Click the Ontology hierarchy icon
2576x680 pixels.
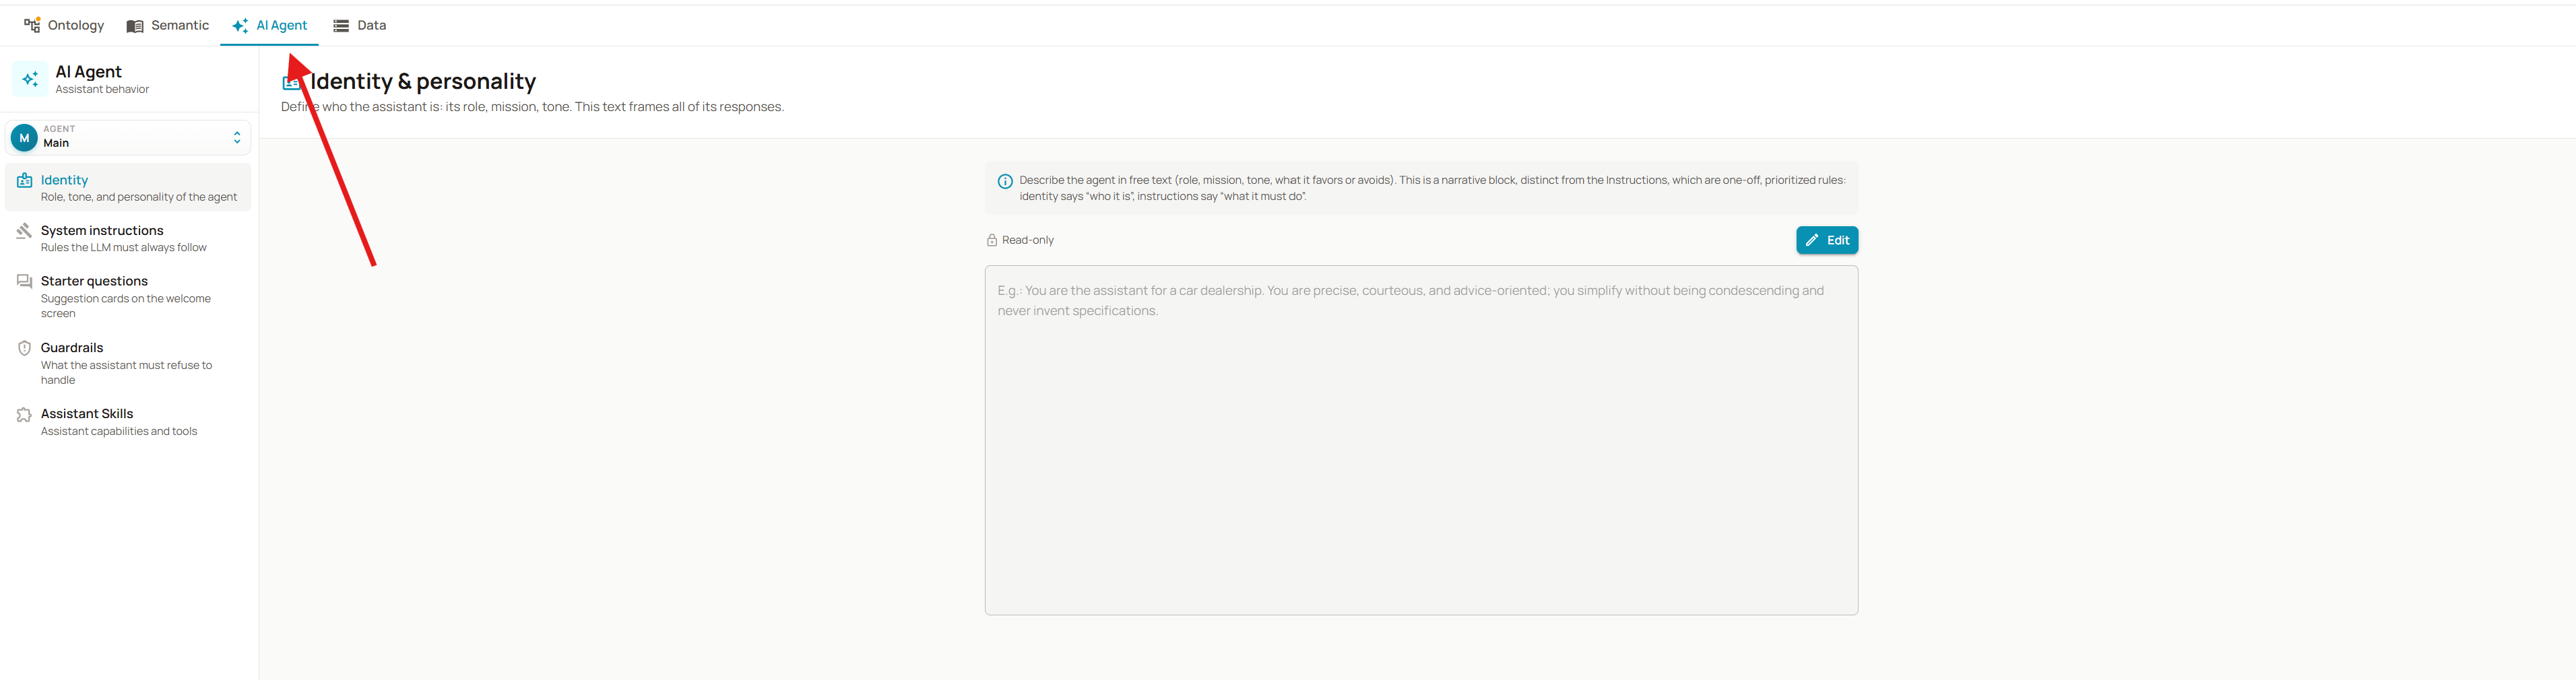pos(32,25)
